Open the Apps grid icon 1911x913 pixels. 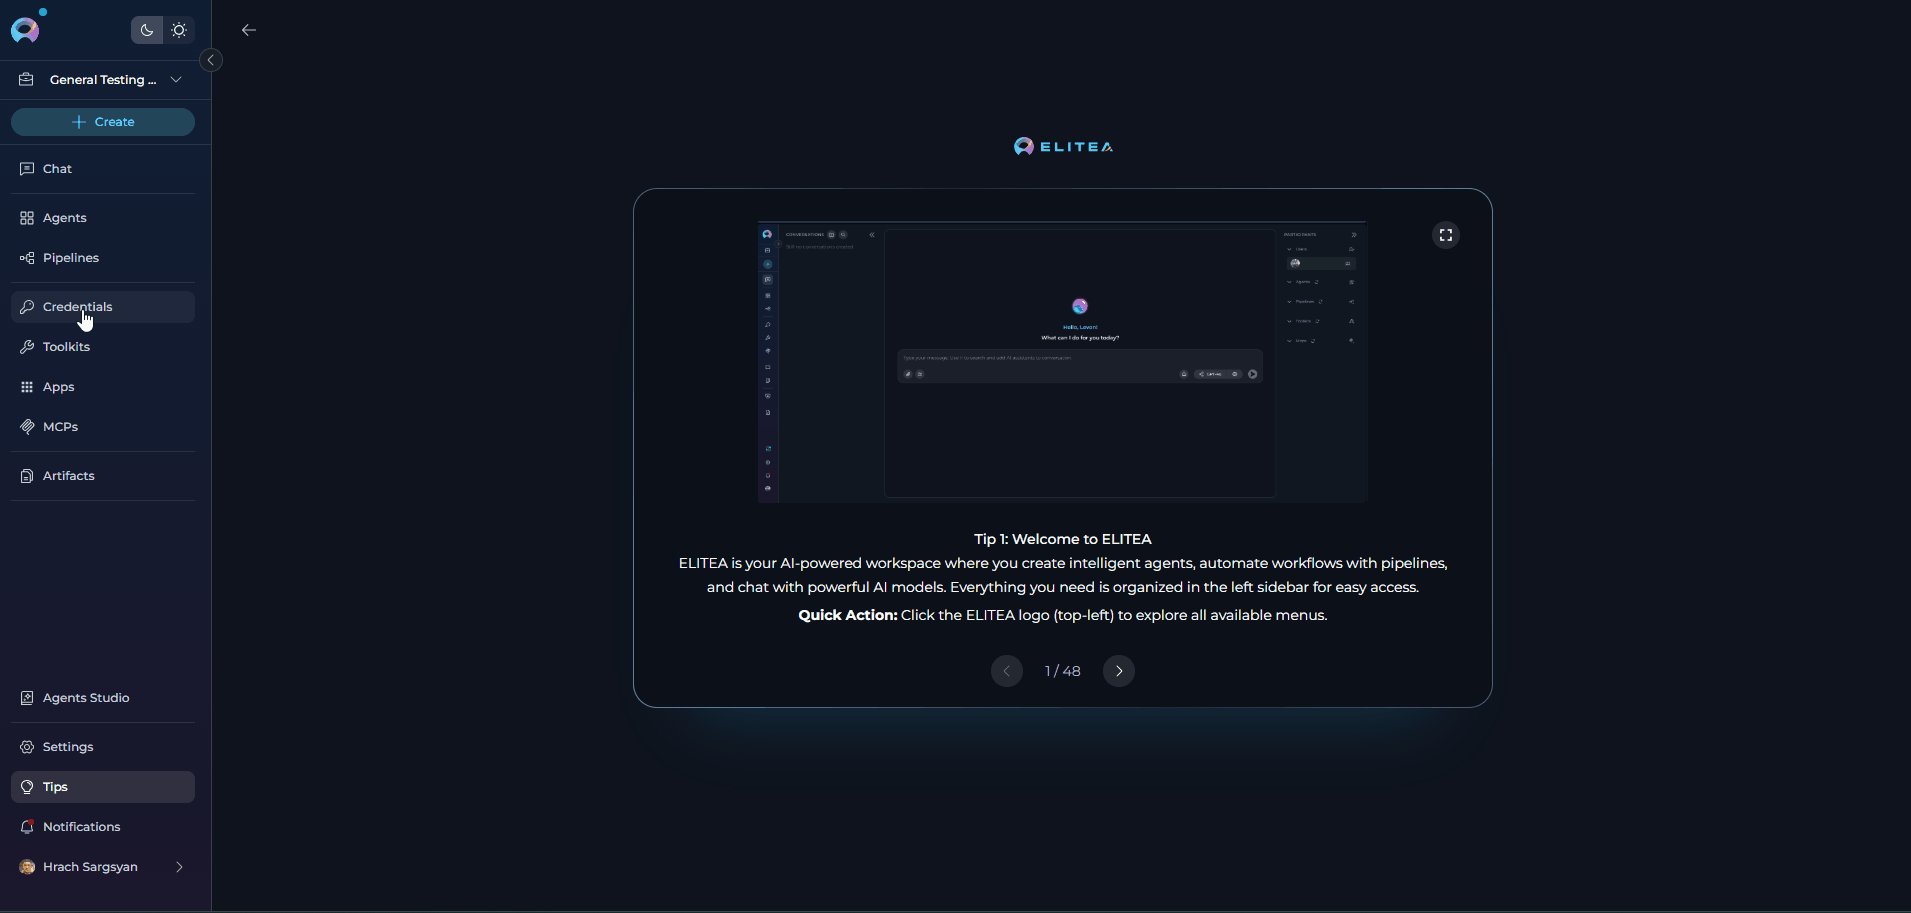[x=27, y=387]
